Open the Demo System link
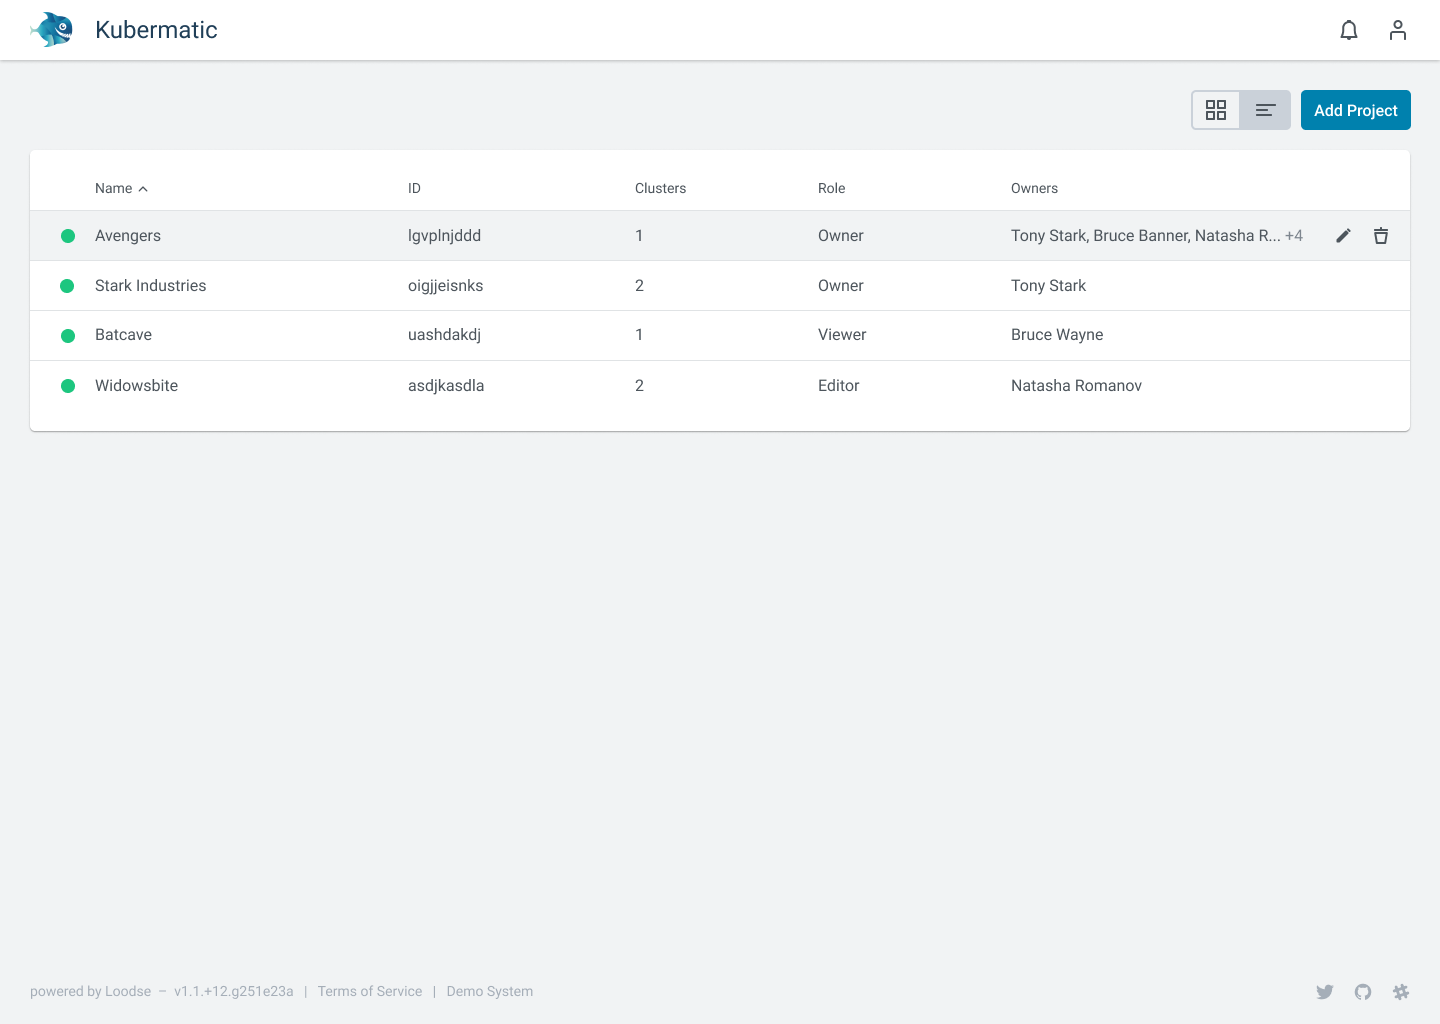The image size is (1440, 1024). 489,991
